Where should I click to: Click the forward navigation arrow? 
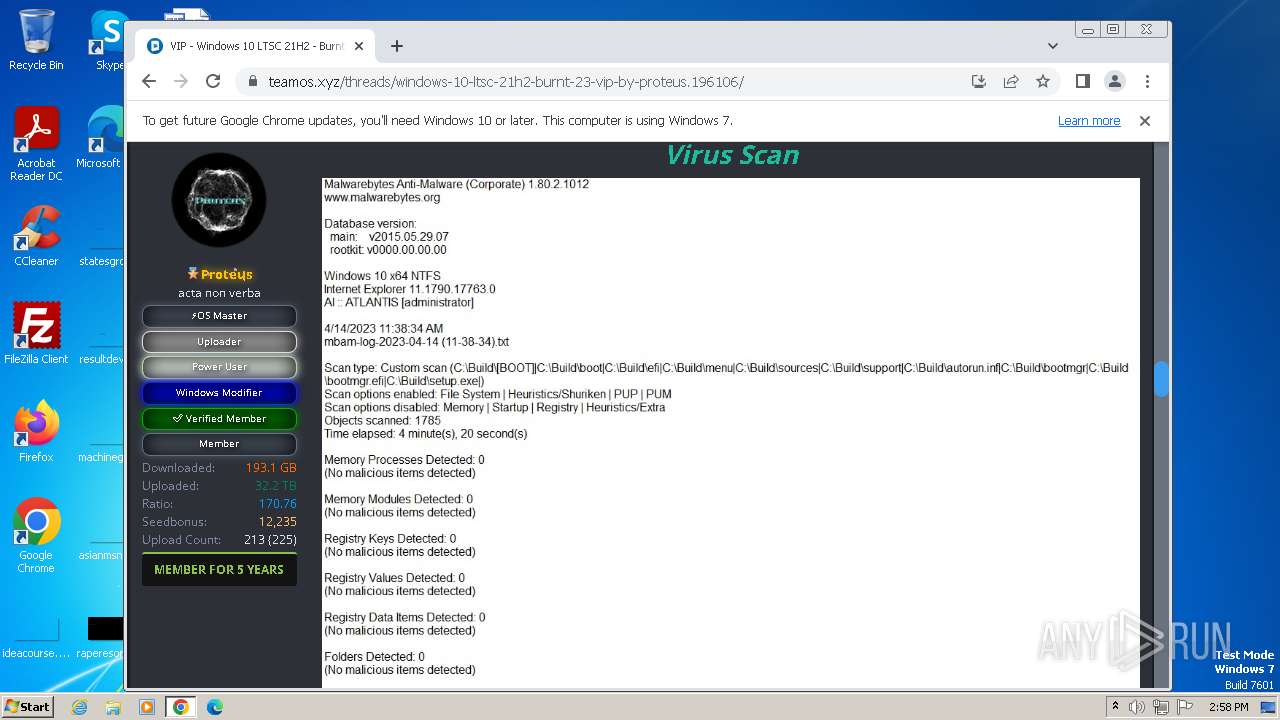181,82
